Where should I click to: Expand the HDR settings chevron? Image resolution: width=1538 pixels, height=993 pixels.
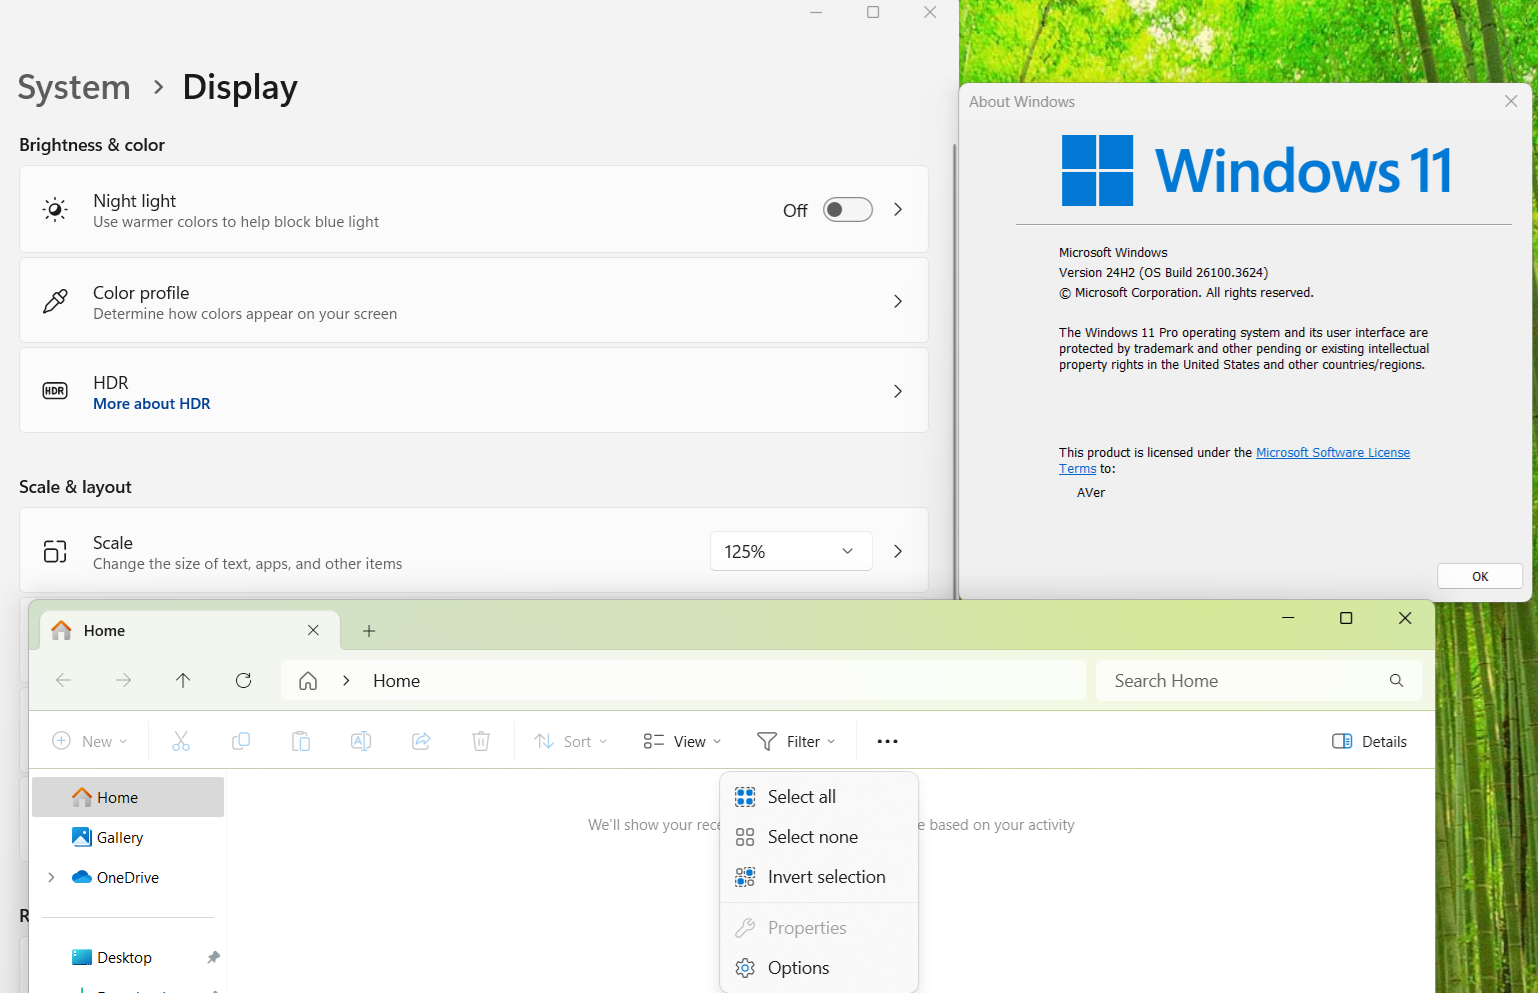point(898,391)
